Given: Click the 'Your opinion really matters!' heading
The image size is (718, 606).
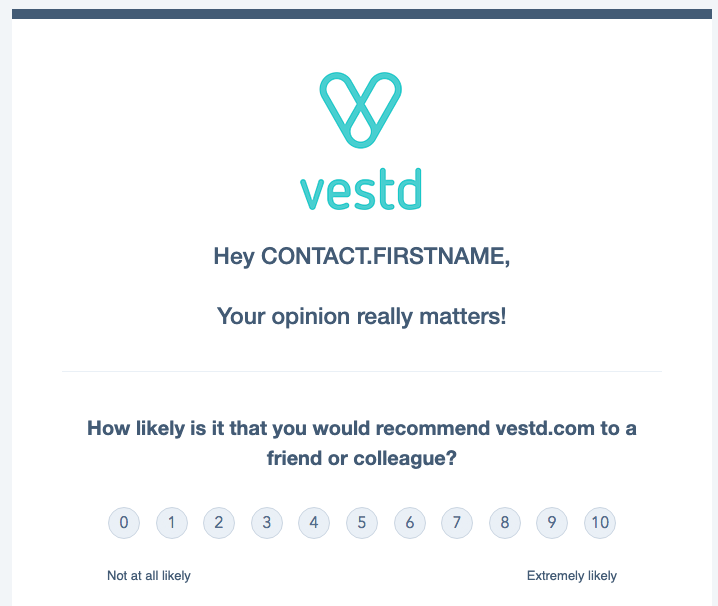Looking at the screenshot, I should (x=362, y=317).
